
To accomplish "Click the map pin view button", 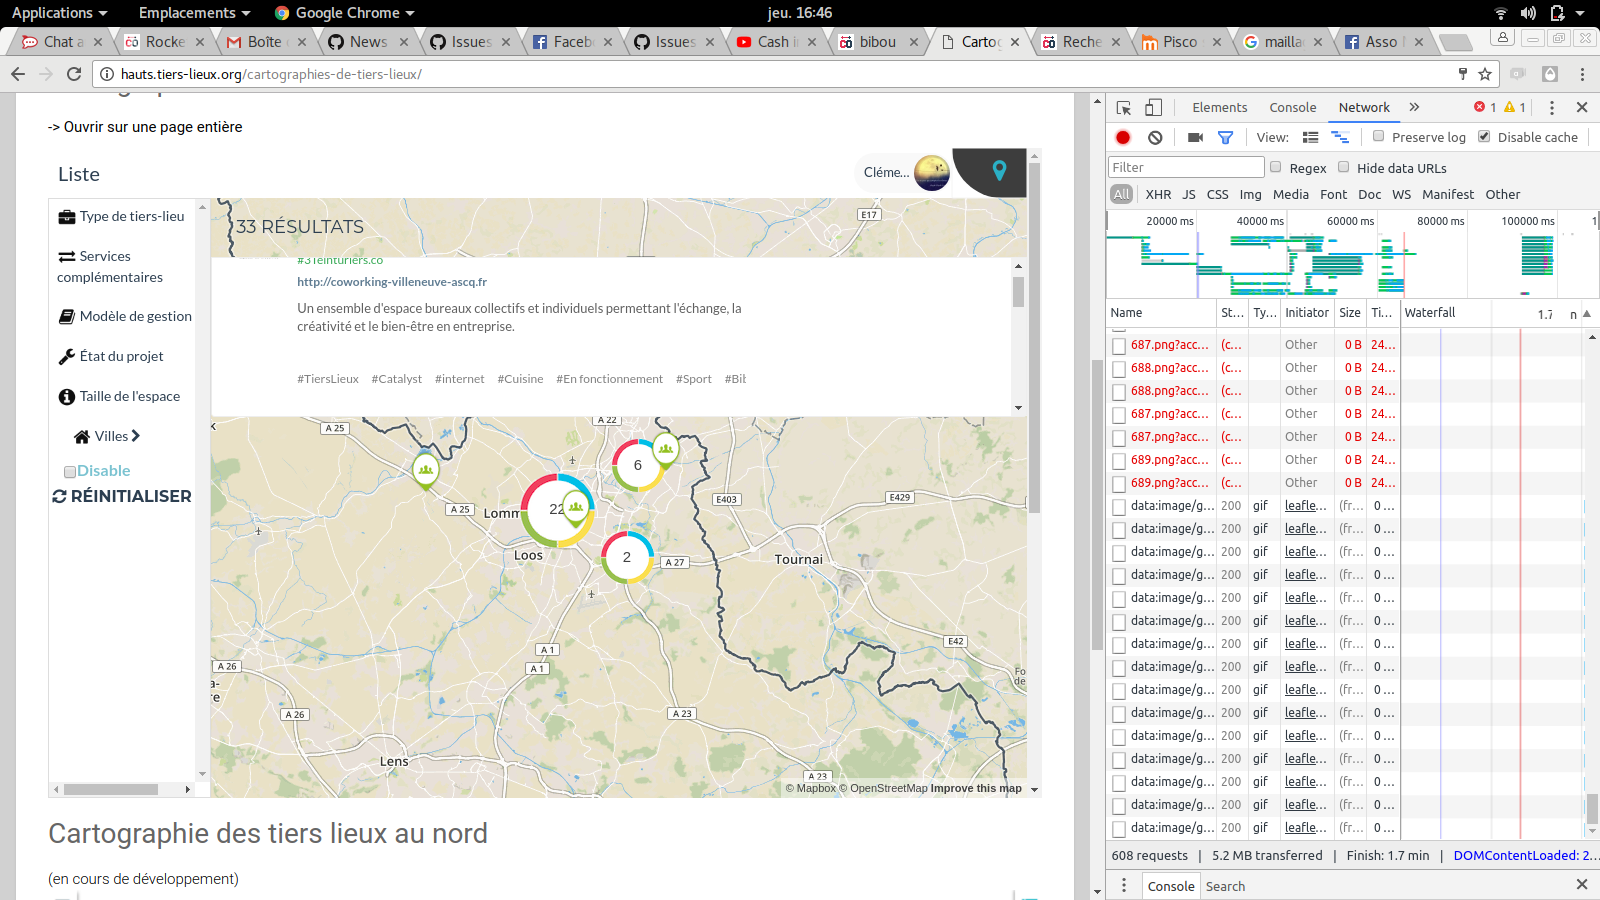I will (999, 171).
